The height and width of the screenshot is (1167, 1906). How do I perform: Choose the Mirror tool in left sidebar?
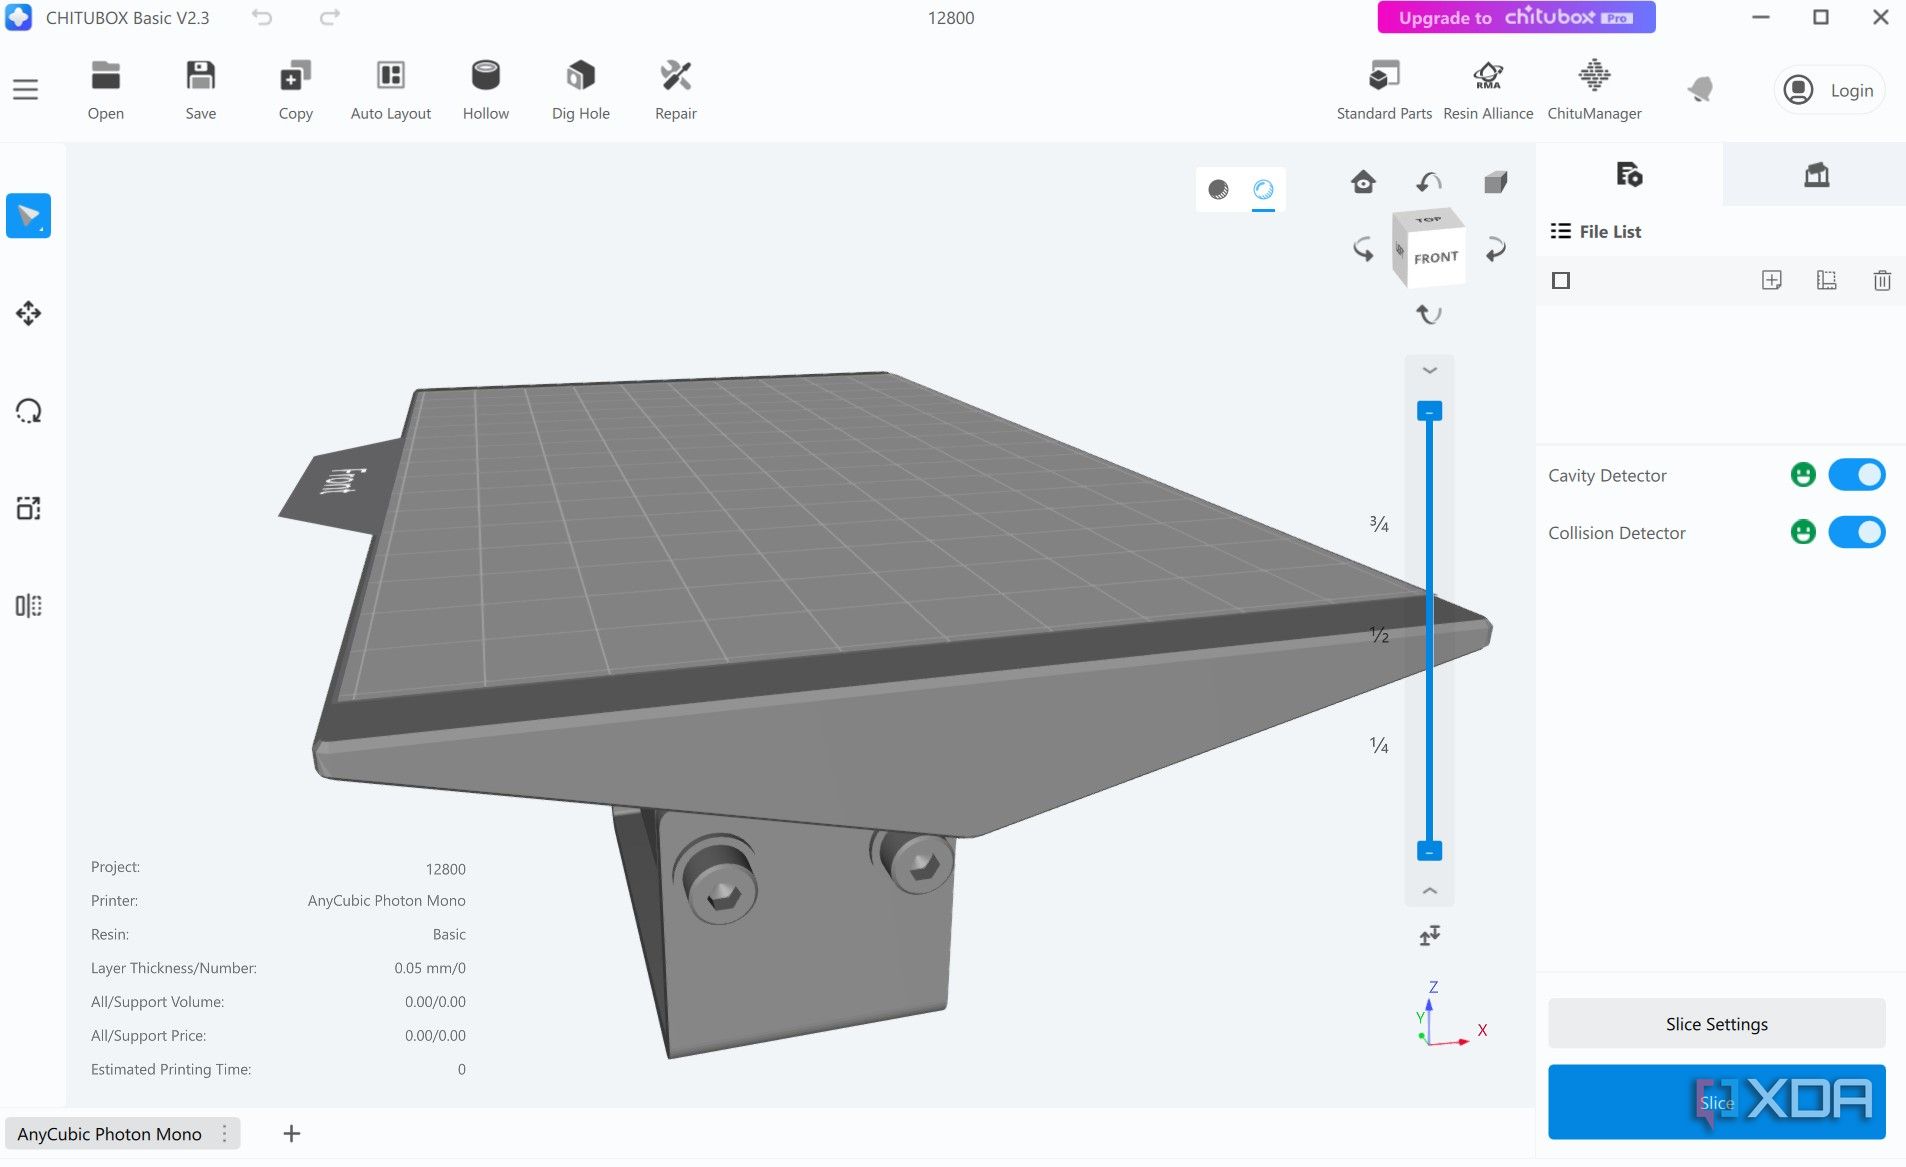(x=28, y=606)
